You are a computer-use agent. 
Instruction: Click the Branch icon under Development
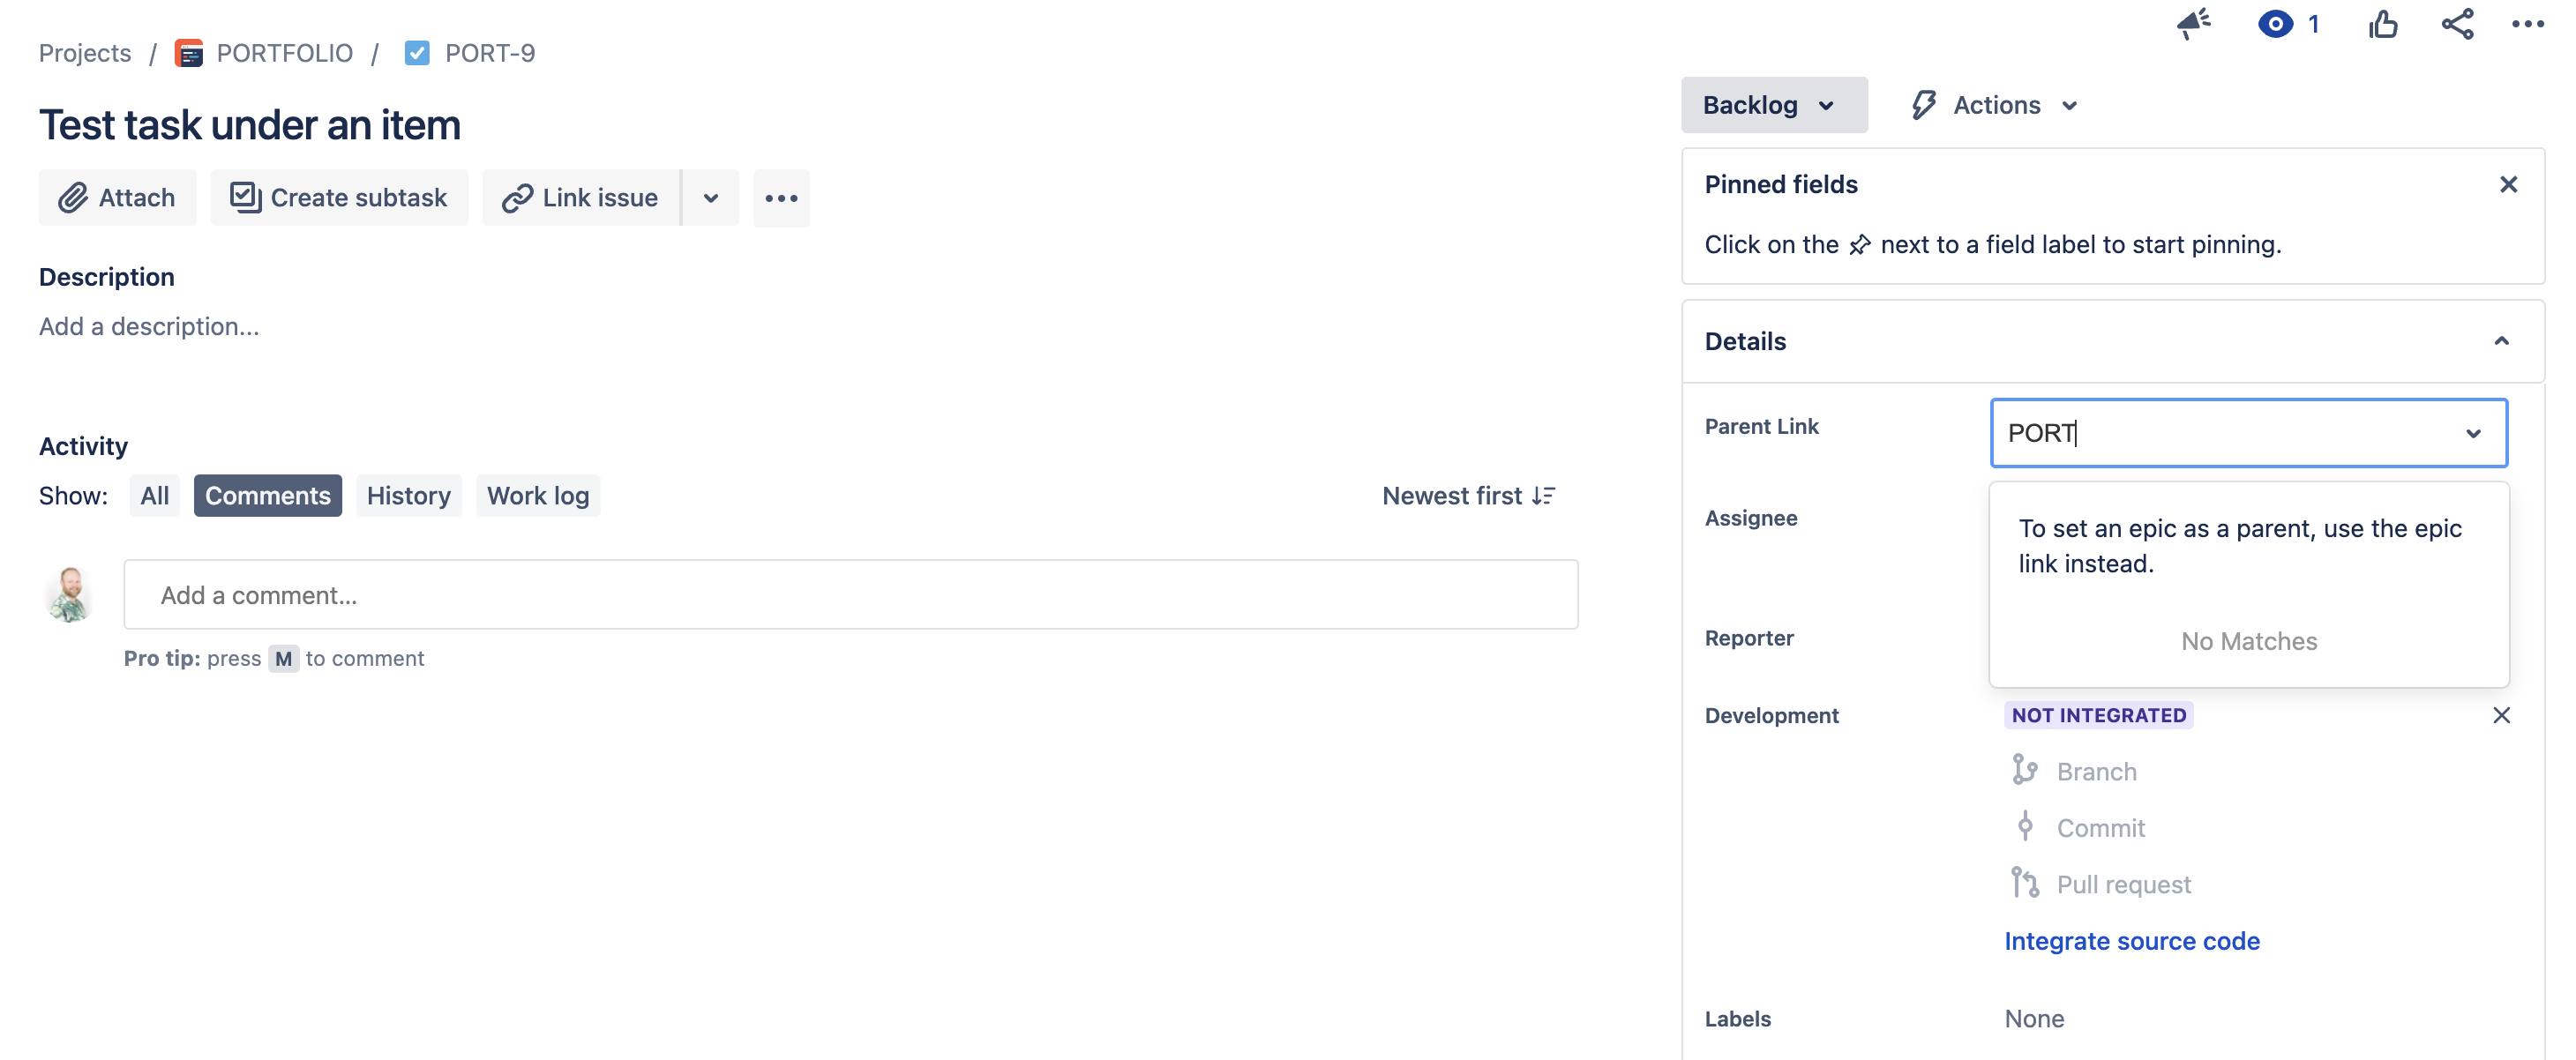[2026, 770]
